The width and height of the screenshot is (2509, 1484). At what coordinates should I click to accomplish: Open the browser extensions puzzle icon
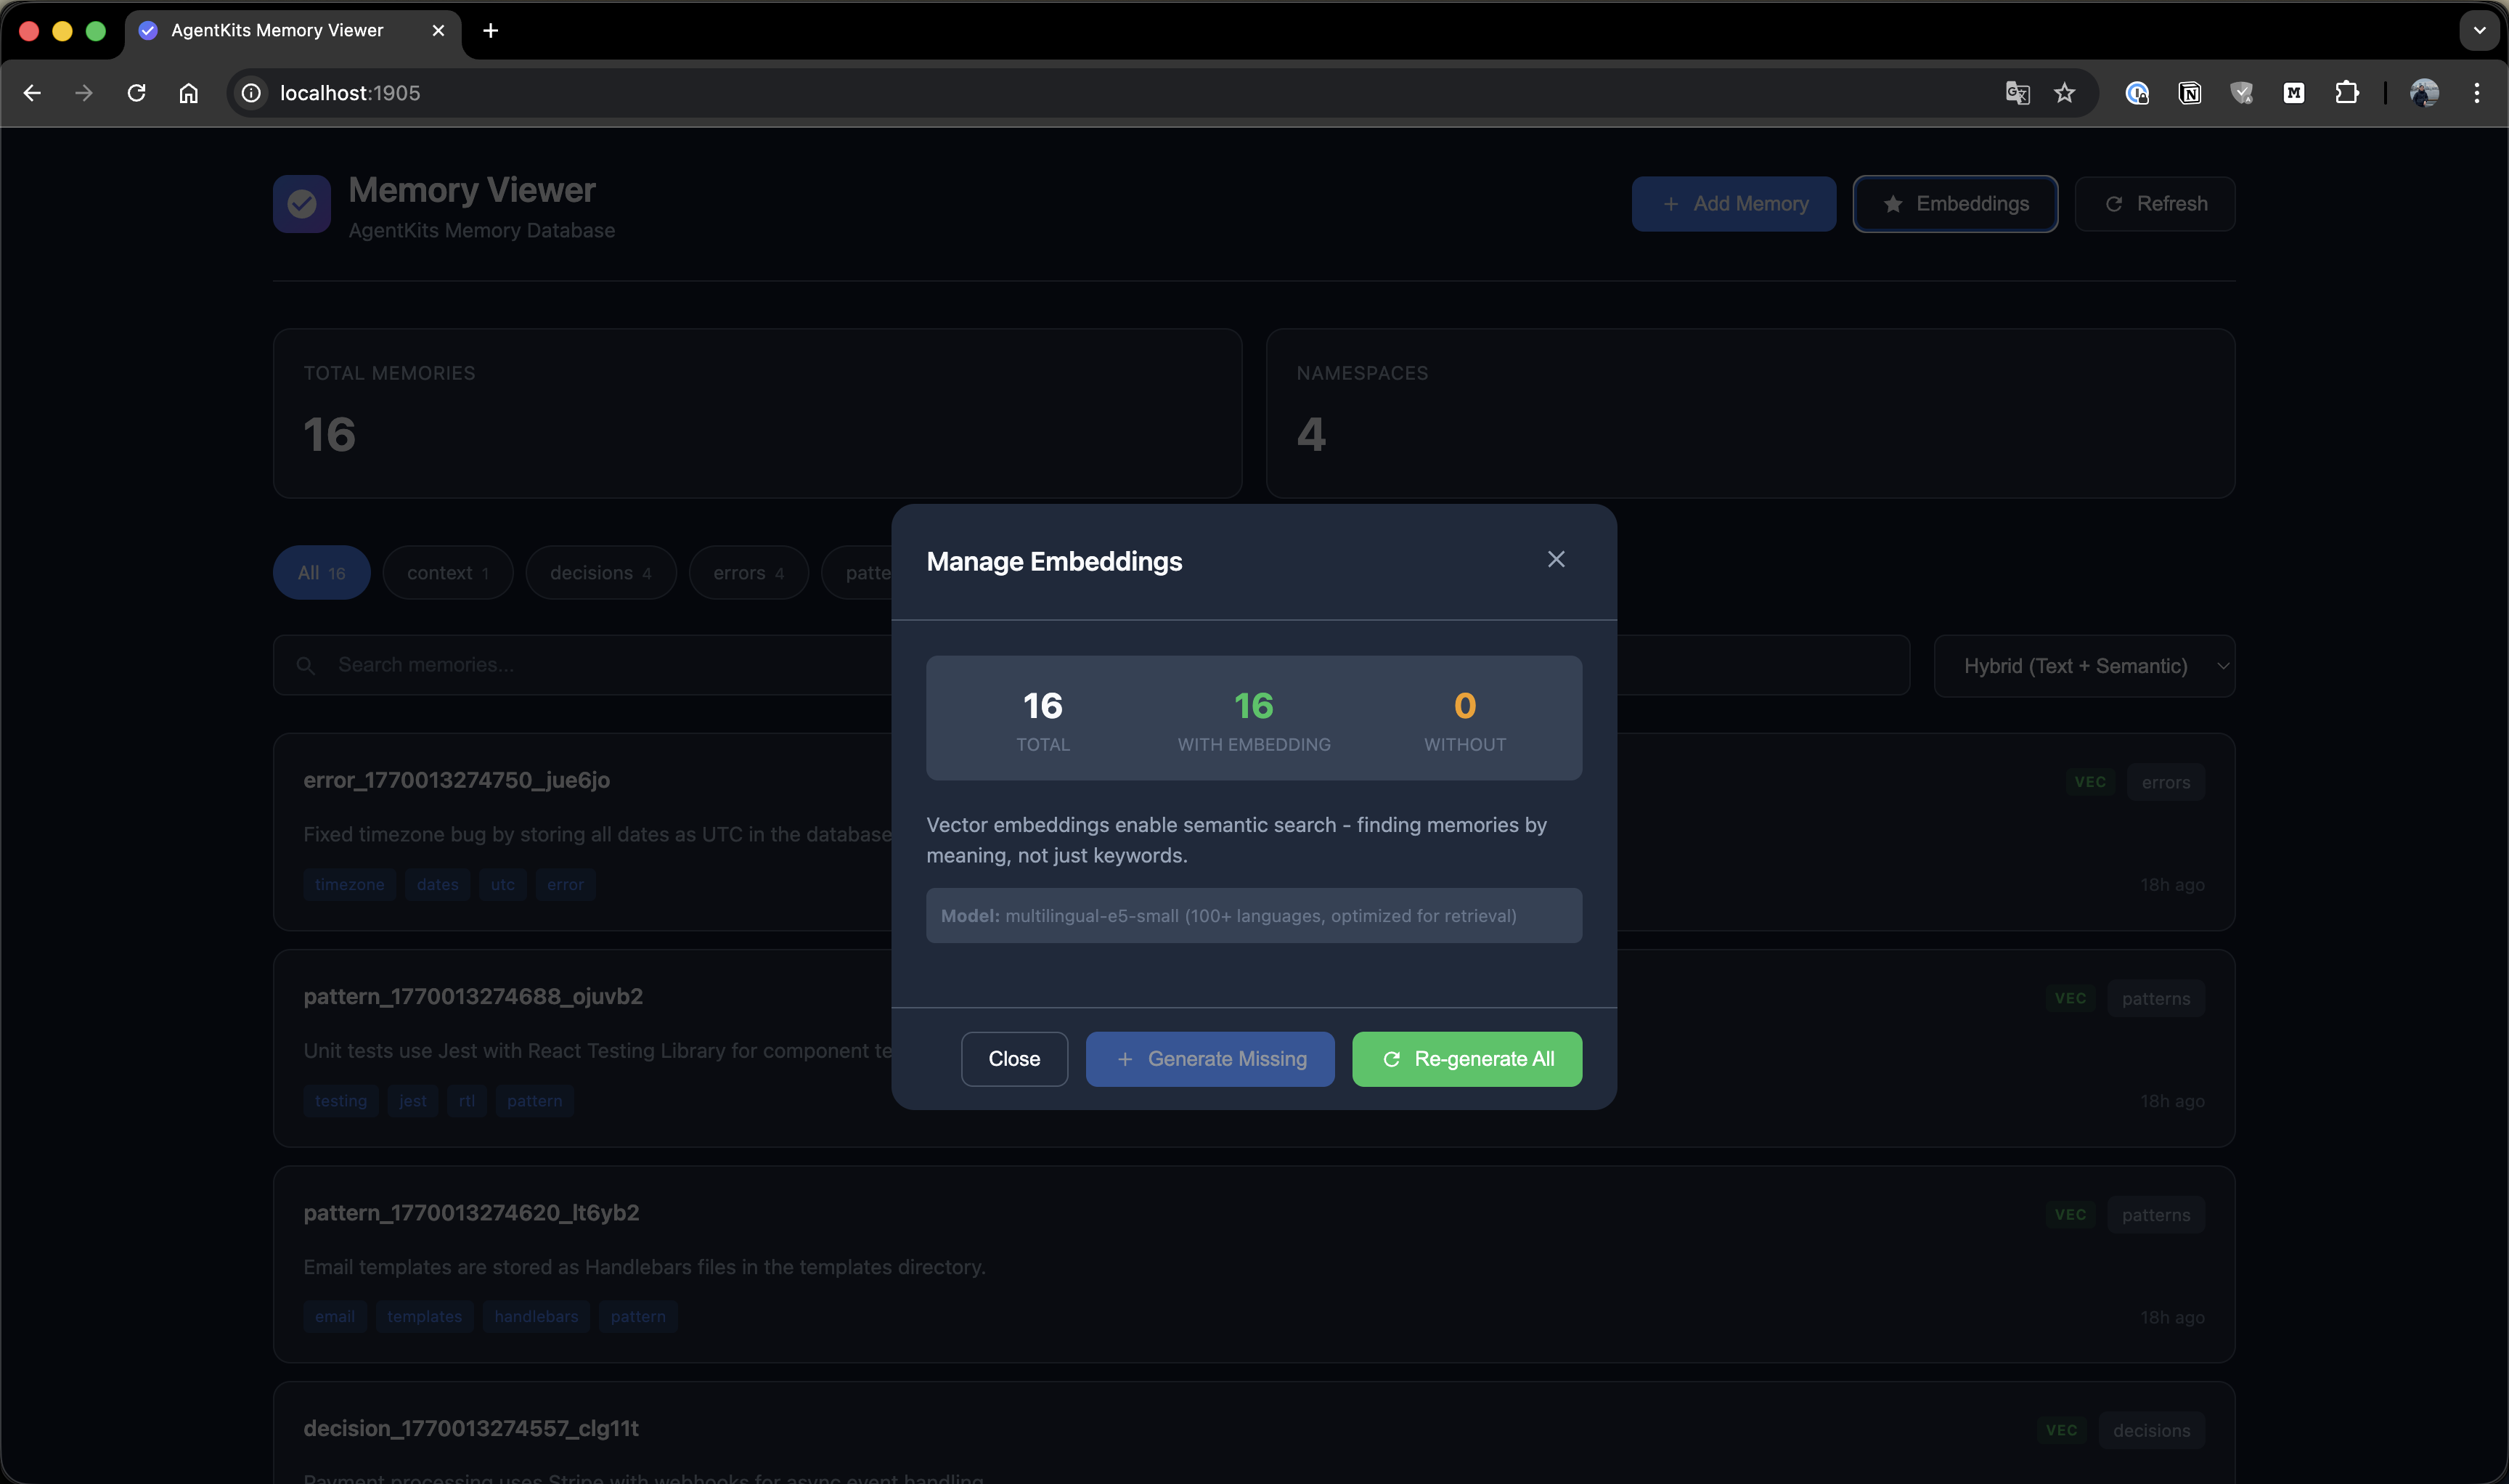pos(2346,93)
